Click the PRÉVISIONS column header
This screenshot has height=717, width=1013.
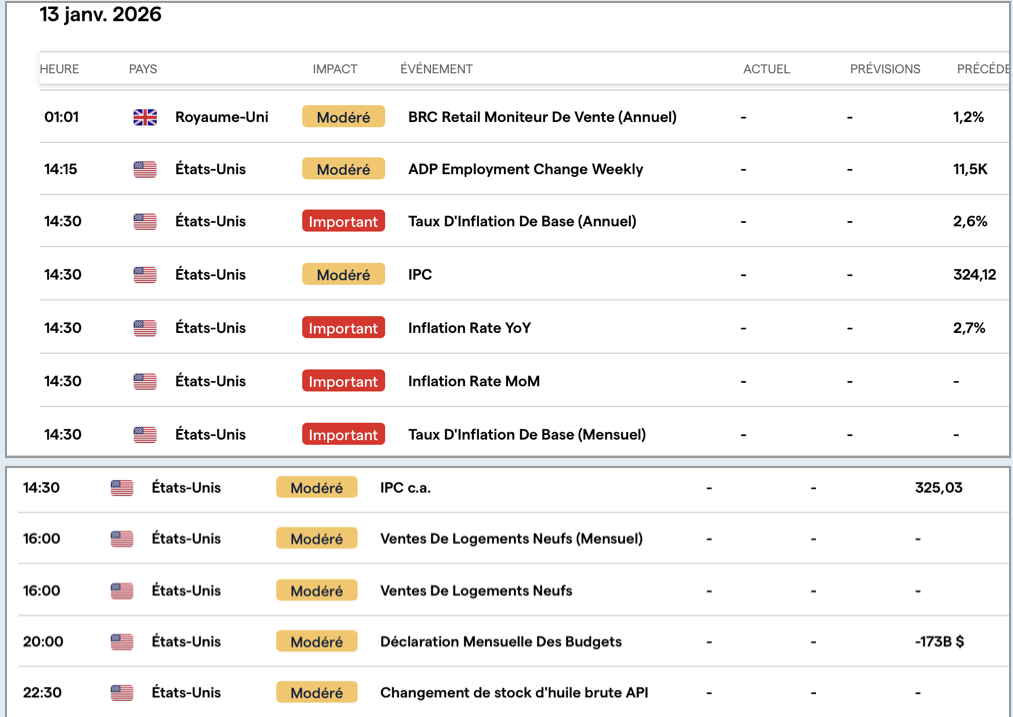(885, 69)
